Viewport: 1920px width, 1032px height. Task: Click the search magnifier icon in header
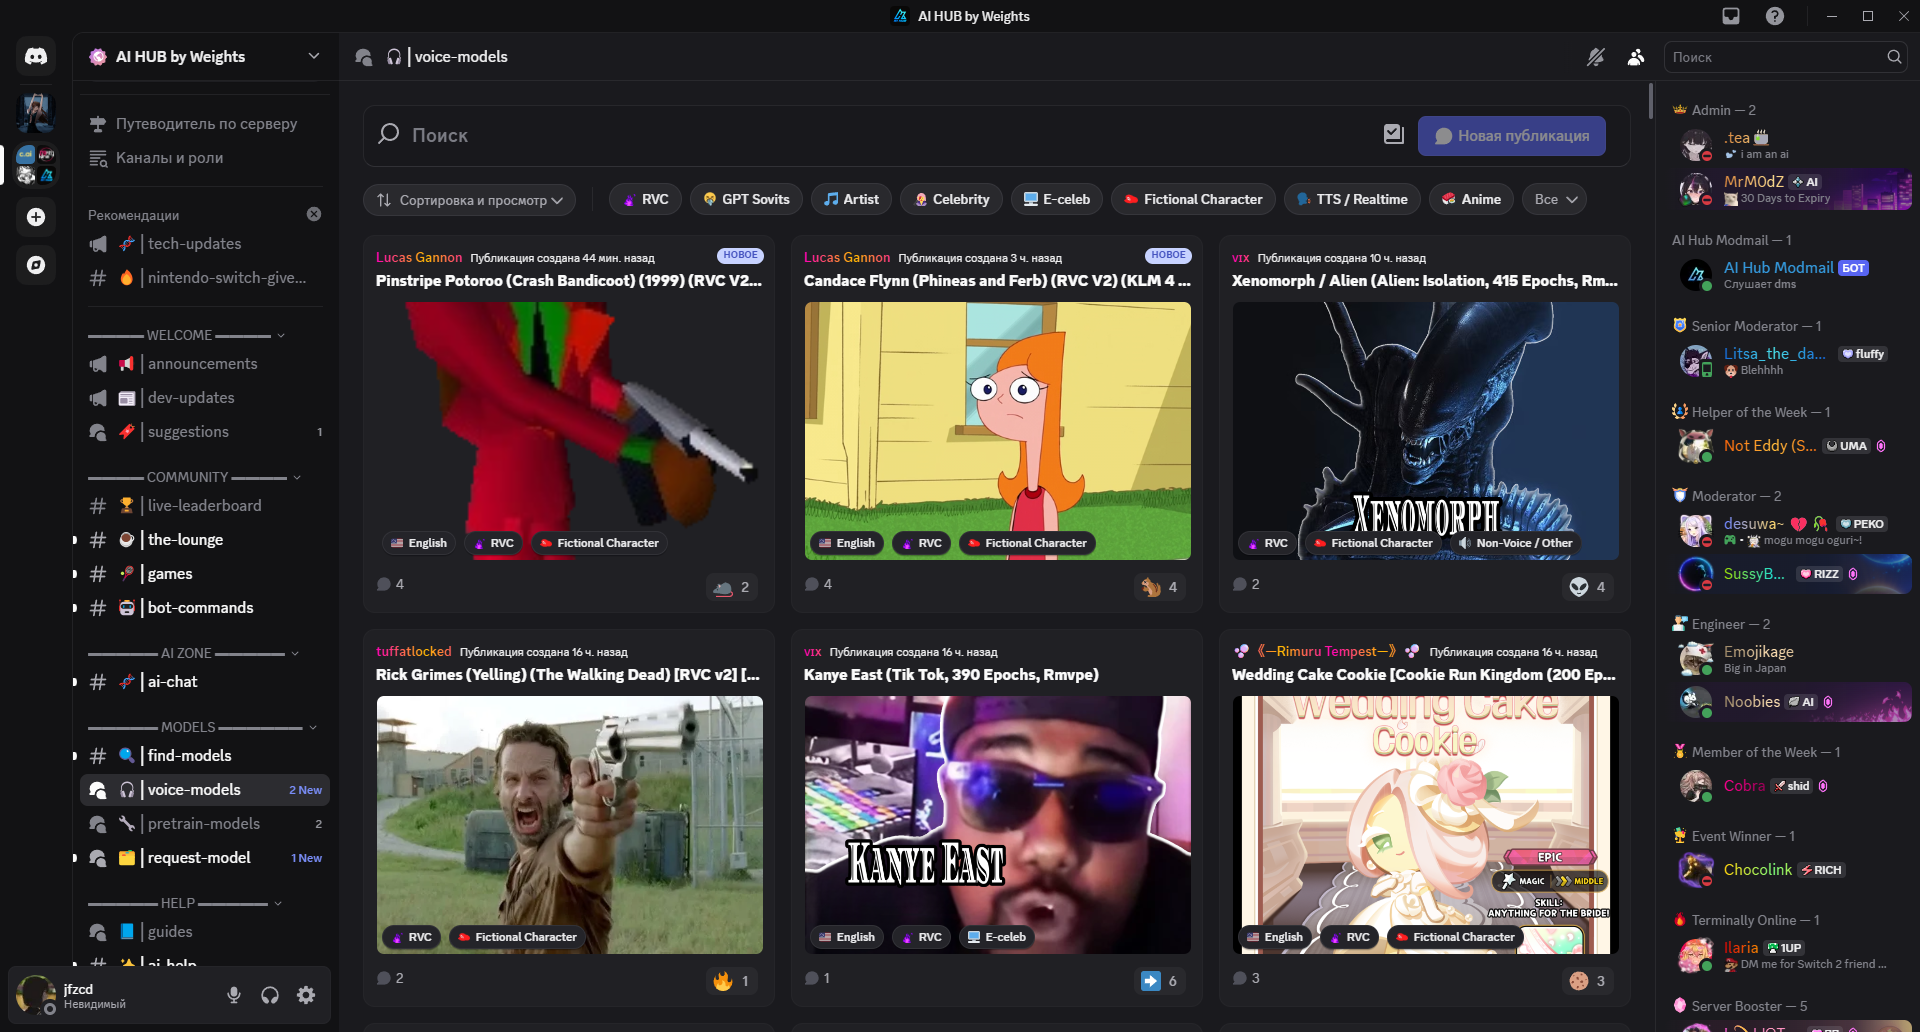pyautogui.click(x=1894, y=57)
